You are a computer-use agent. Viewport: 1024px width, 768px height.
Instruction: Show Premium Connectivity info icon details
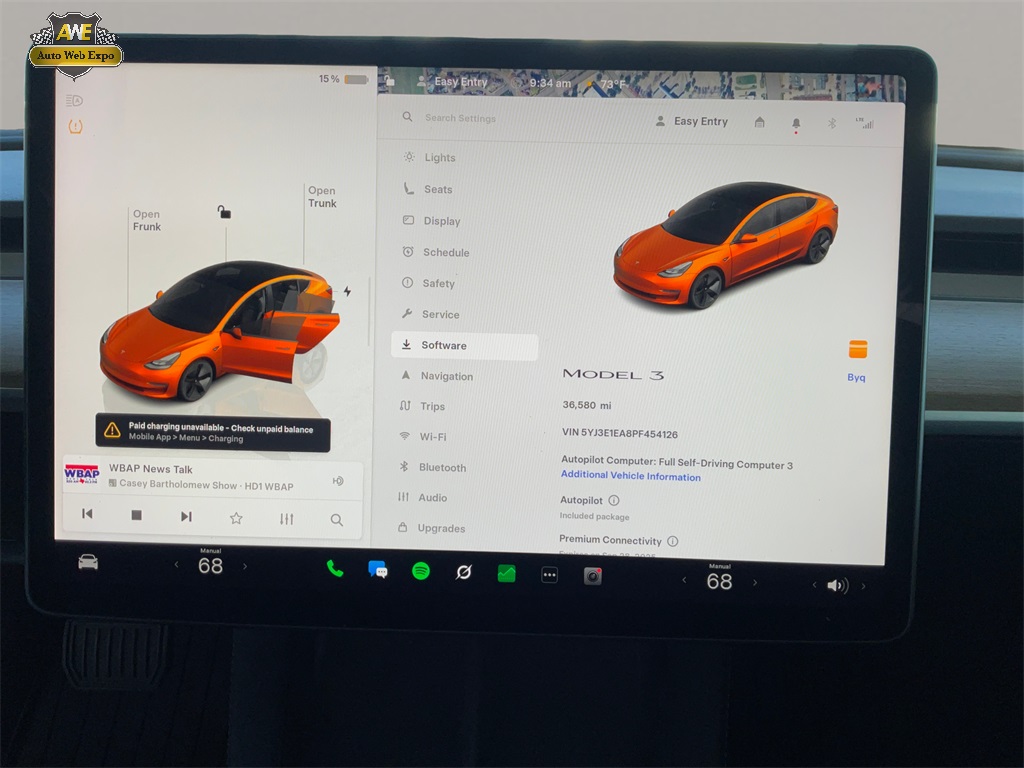pyautogui.click(x=673, y=541)
